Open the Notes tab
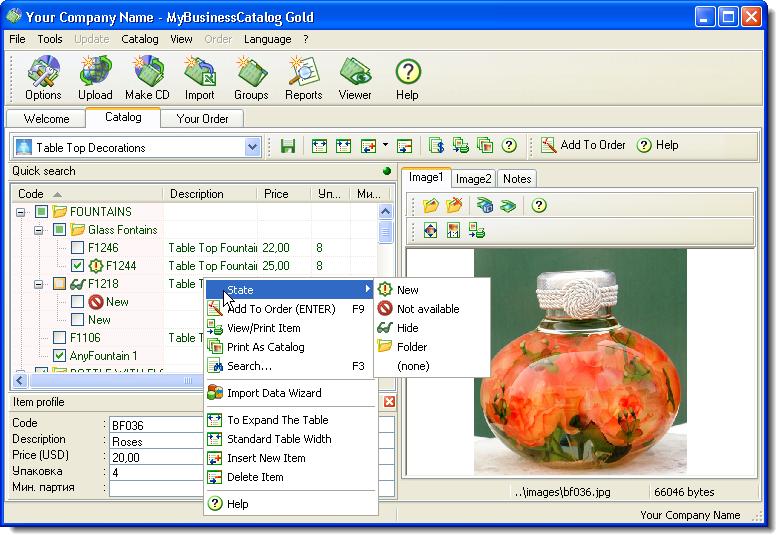 point(517,179)
